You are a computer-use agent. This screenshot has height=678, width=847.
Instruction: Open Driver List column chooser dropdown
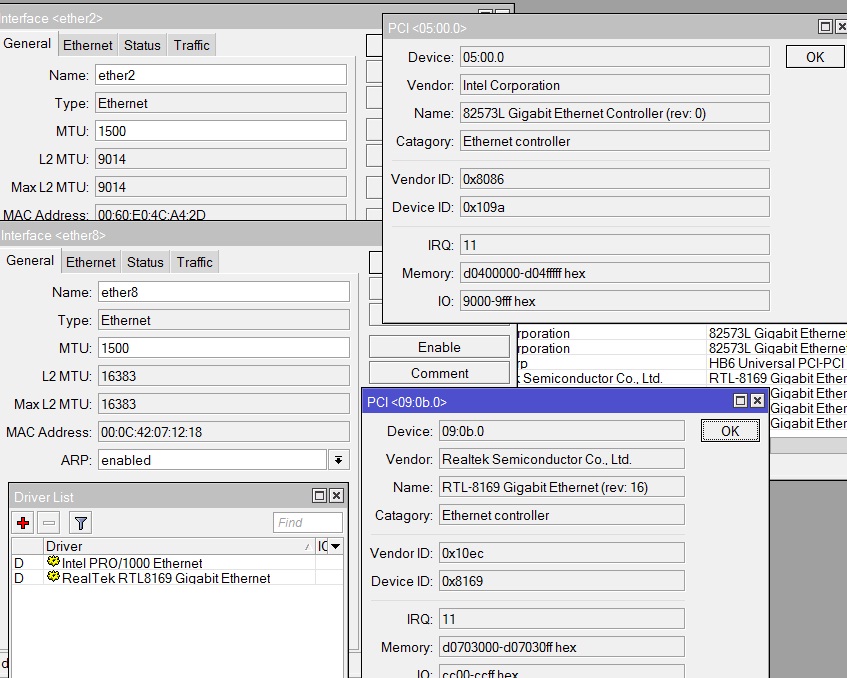point(335,546)
